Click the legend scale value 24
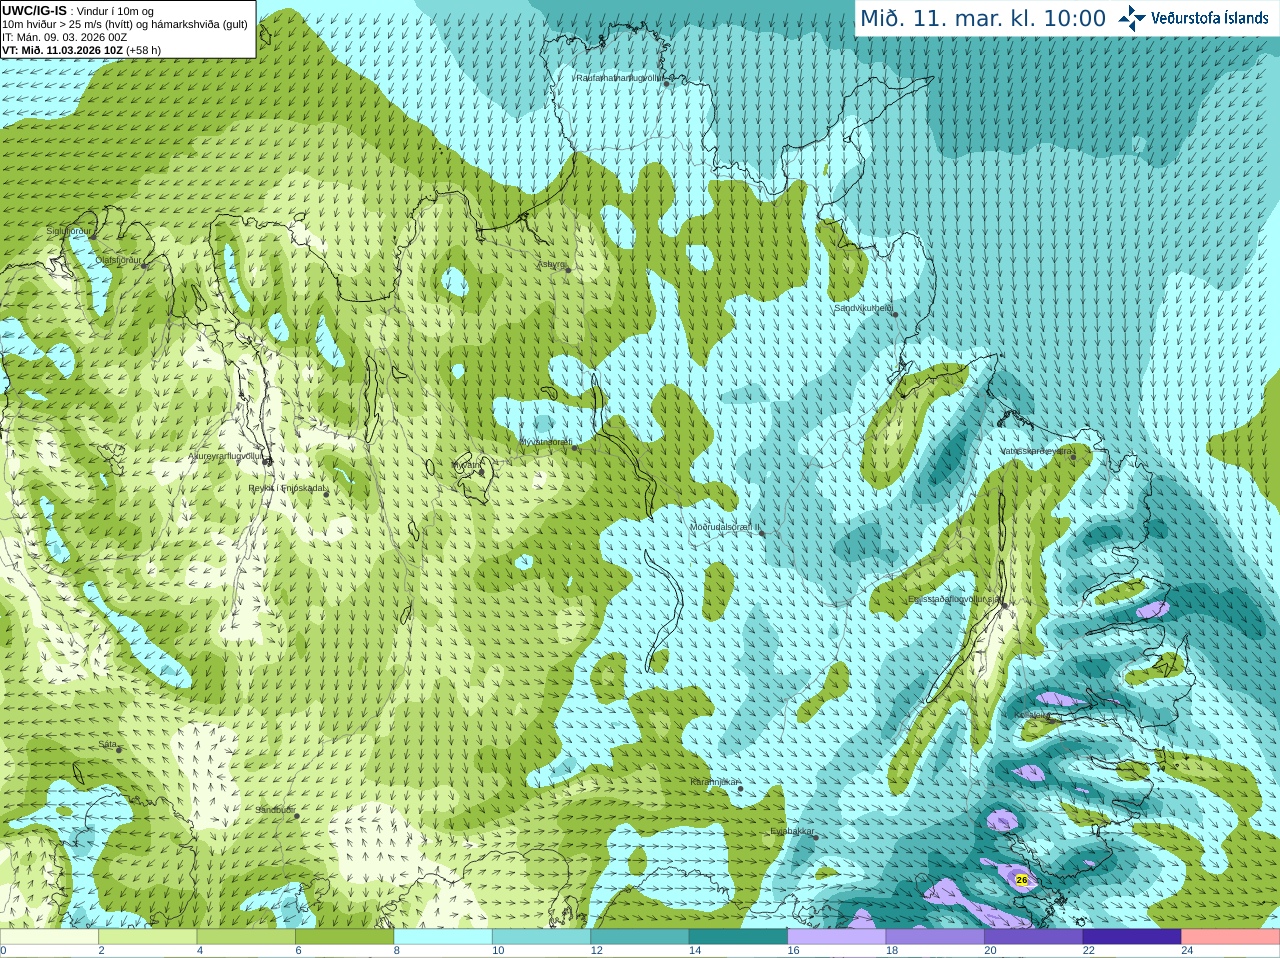The height and width of the screenshot is (958, 1280). (x=1188, y=951)
